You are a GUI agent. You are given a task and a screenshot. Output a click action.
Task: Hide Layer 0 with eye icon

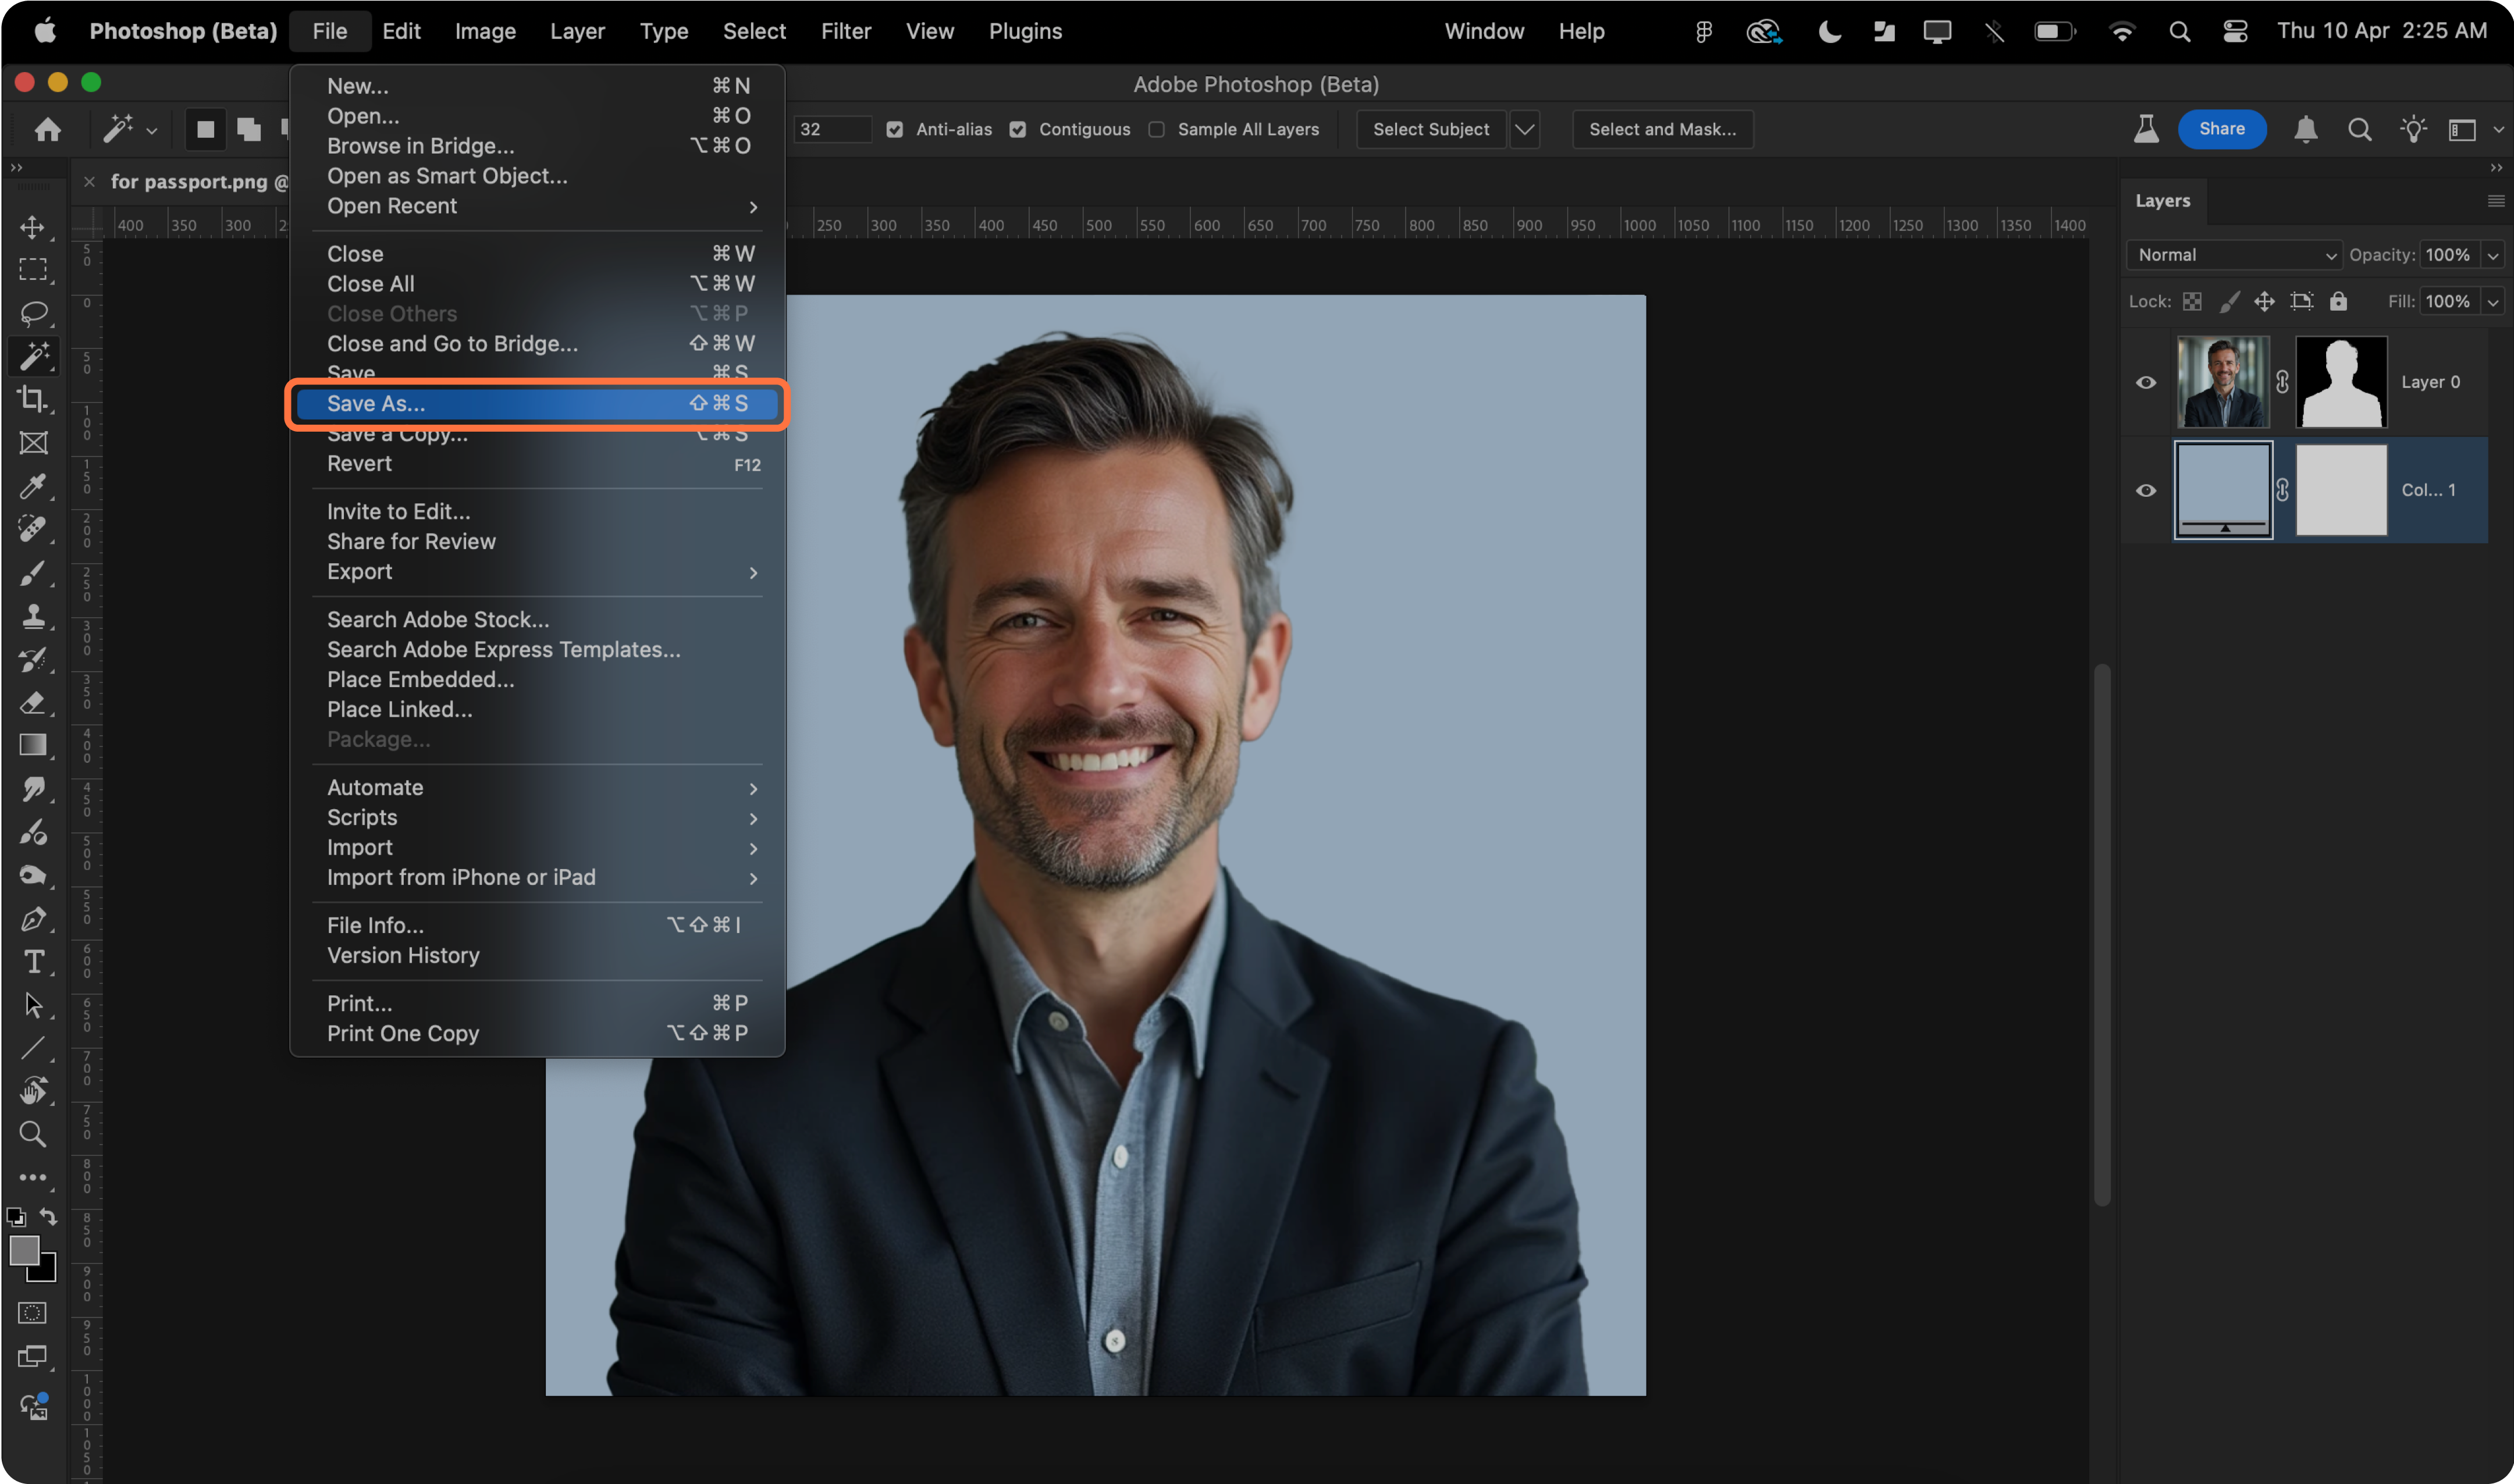tap(2145, 382)
